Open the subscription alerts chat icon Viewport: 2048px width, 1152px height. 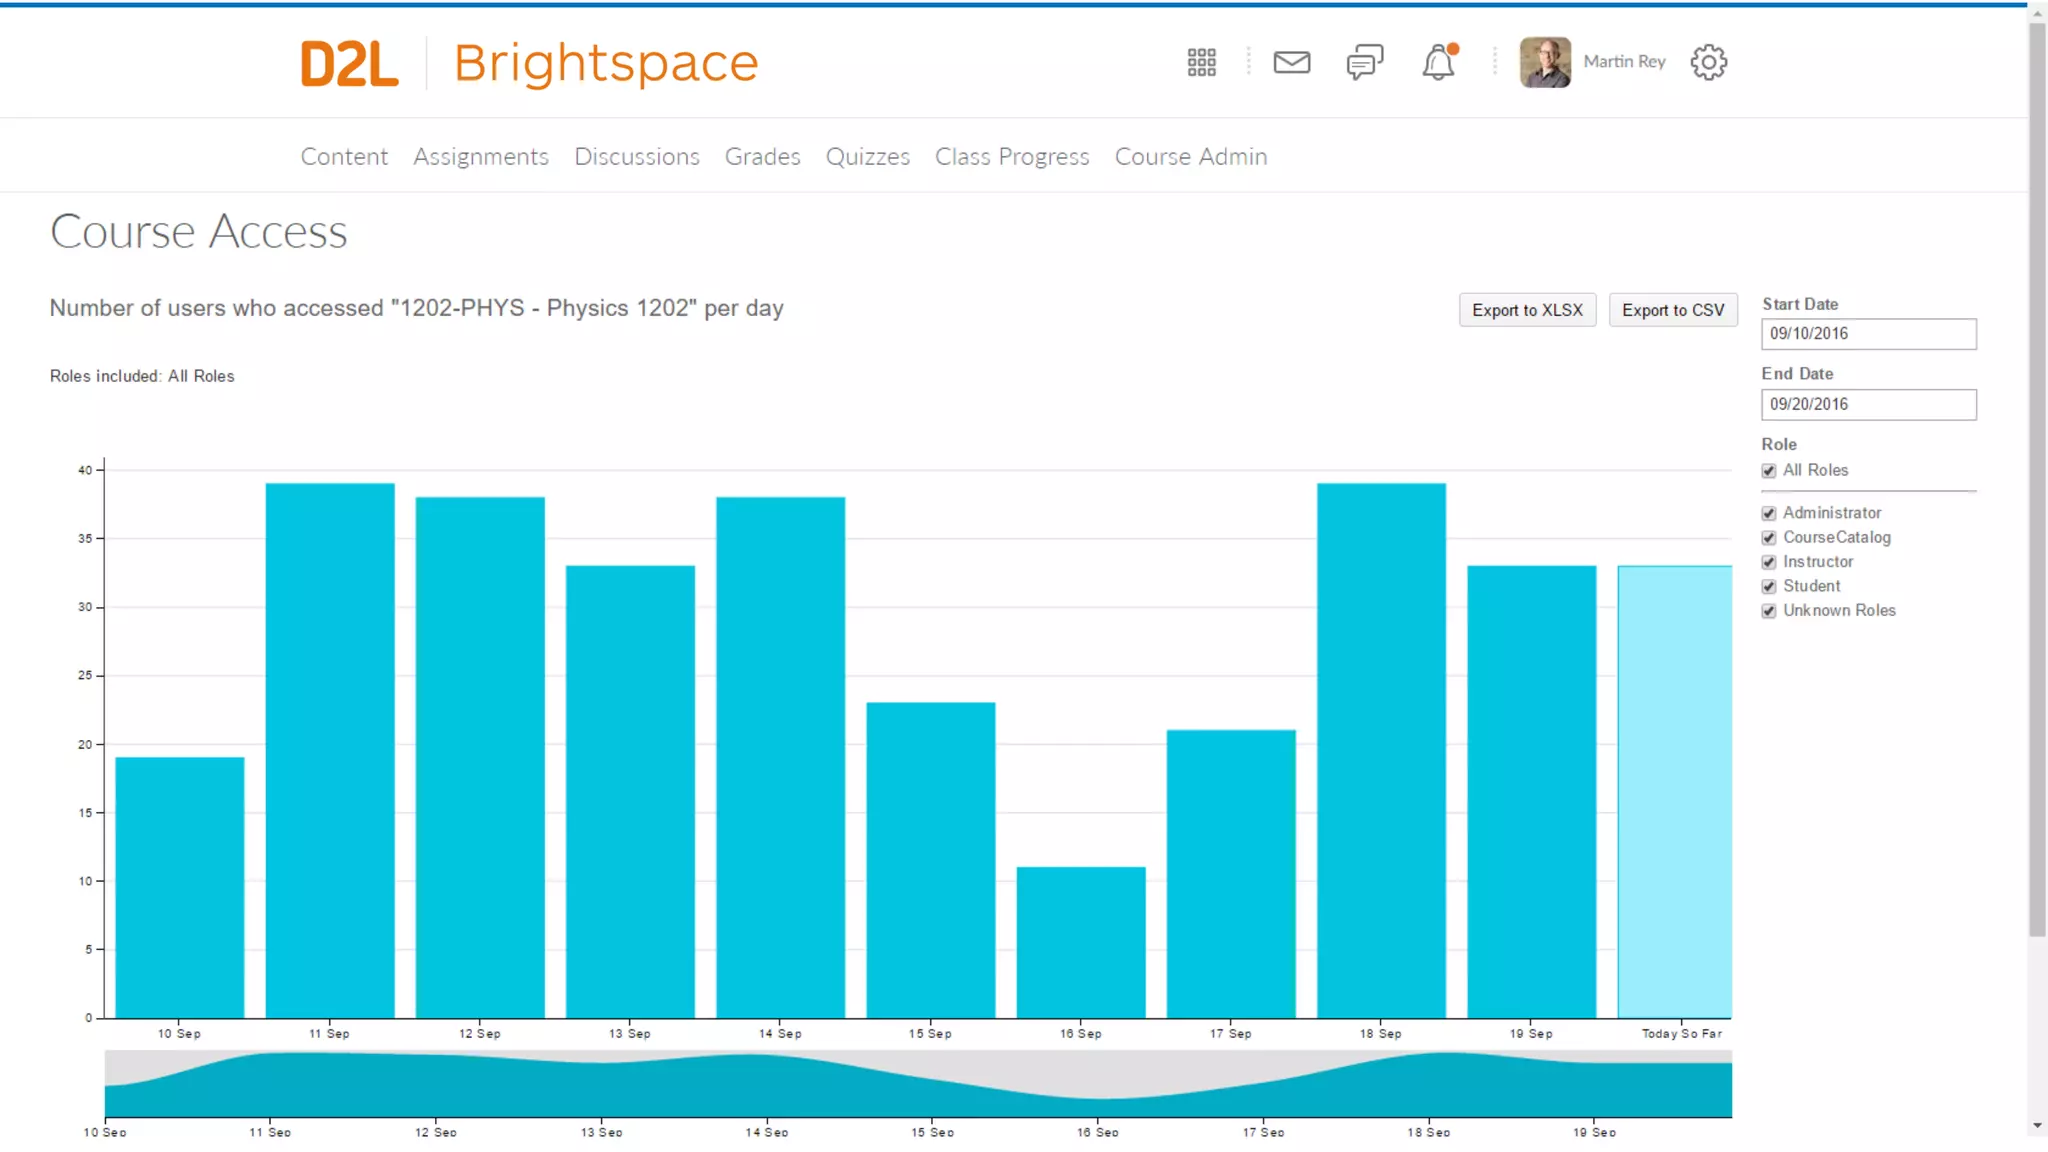coord(1364,62)
